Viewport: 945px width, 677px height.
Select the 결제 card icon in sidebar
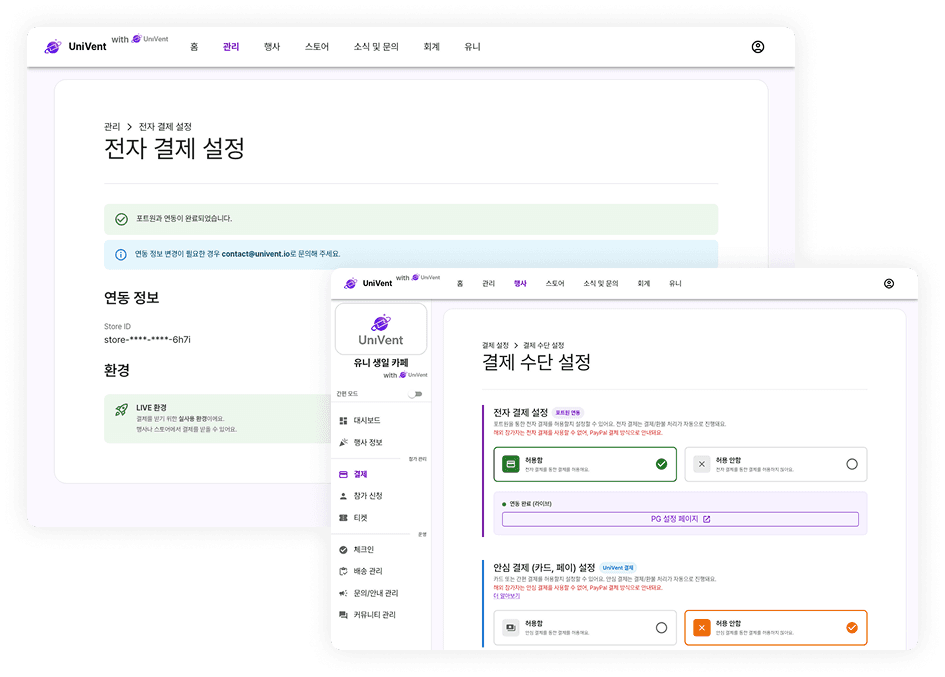(341, 474)
